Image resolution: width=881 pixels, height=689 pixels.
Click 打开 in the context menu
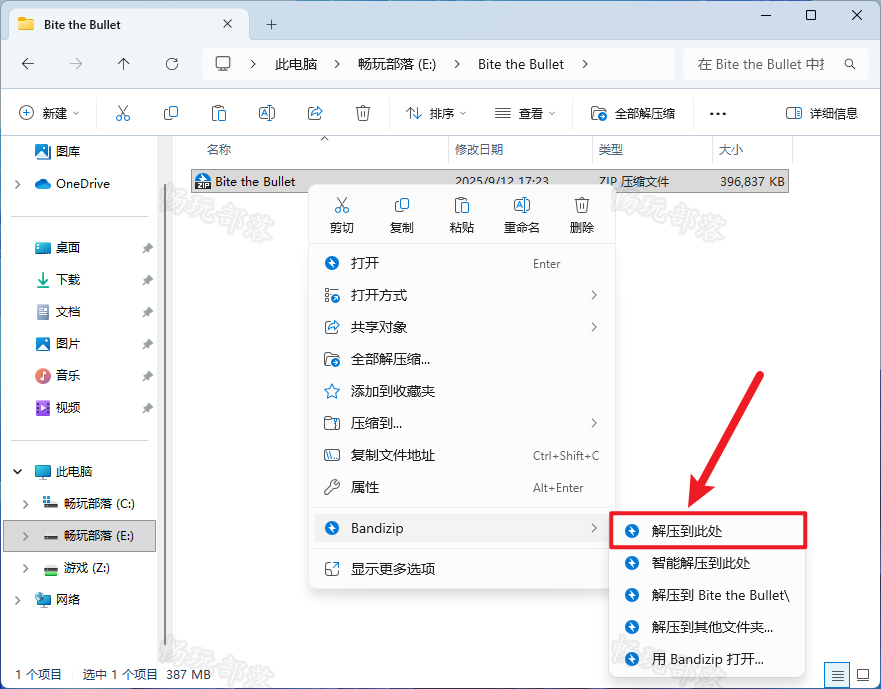coord(462,263)
